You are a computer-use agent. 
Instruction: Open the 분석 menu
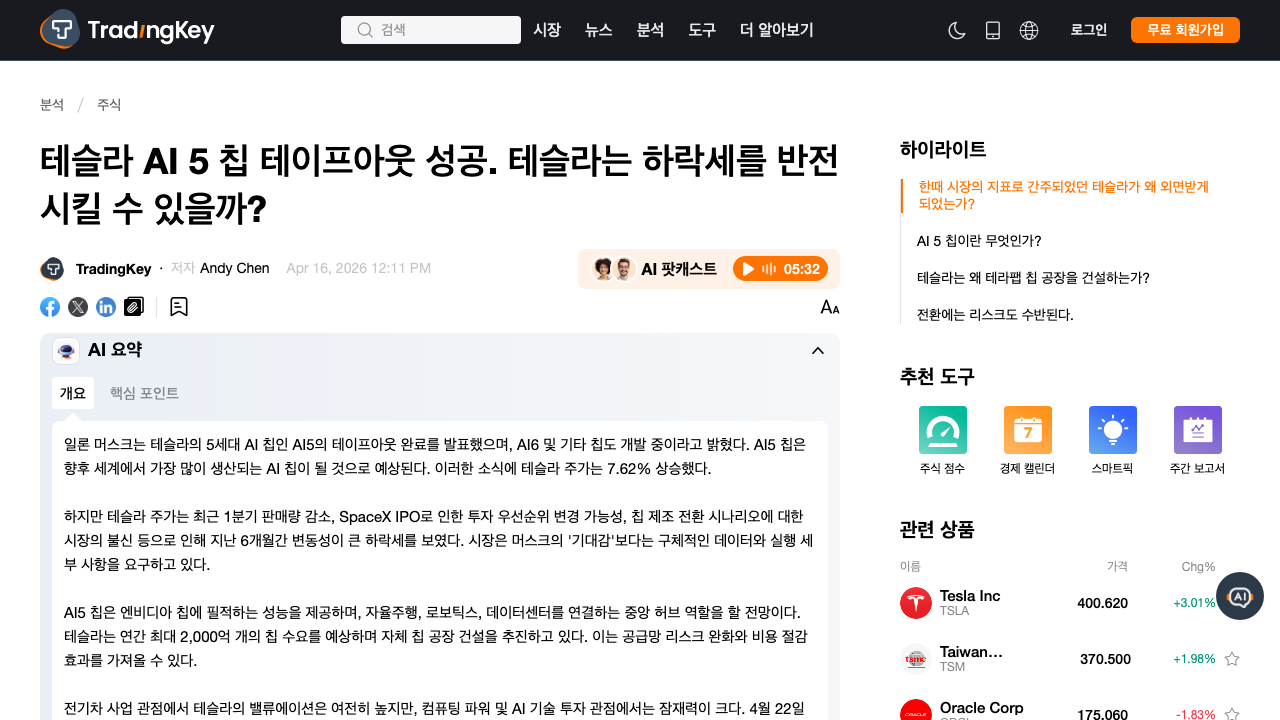click(650, 30)
